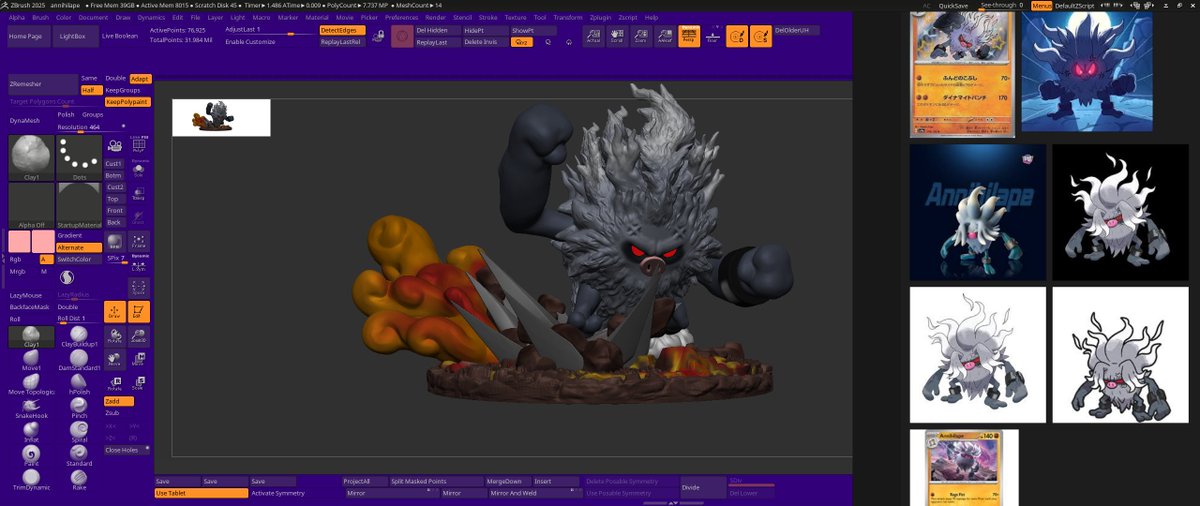Choose the Rake brush
Image resolution: width=1200 pixels, height=506 pixels.
[x=79, y=479]
